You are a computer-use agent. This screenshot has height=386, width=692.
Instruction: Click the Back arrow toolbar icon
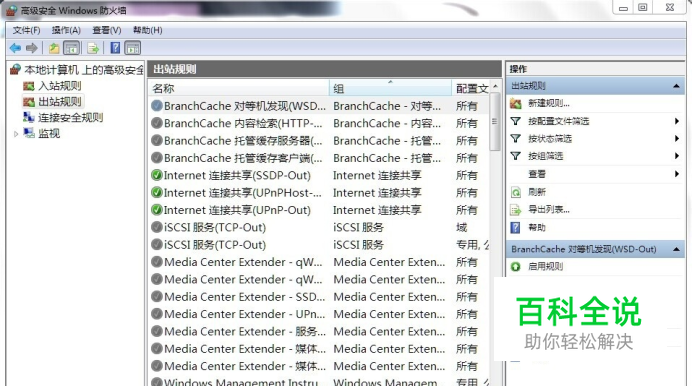click(15, 48)
